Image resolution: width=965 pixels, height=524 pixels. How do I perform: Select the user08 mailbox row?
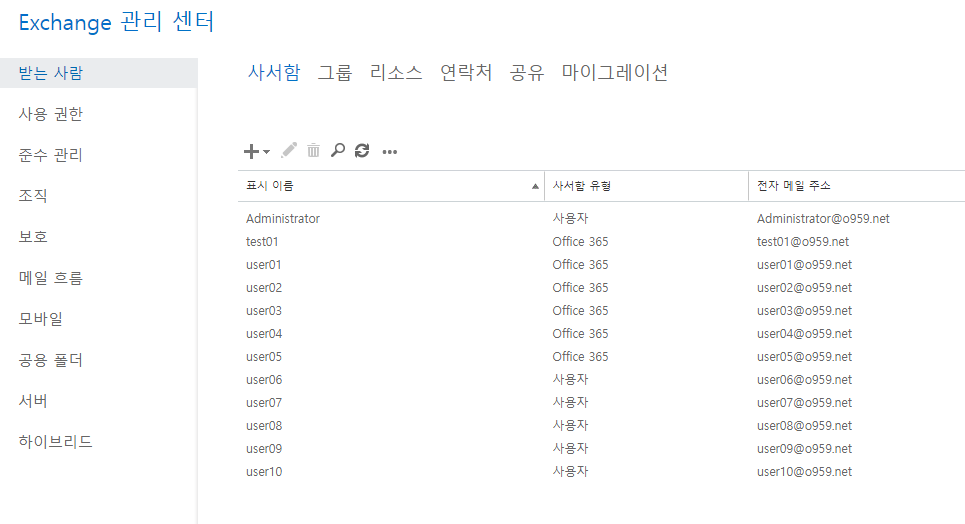(601, 425)
